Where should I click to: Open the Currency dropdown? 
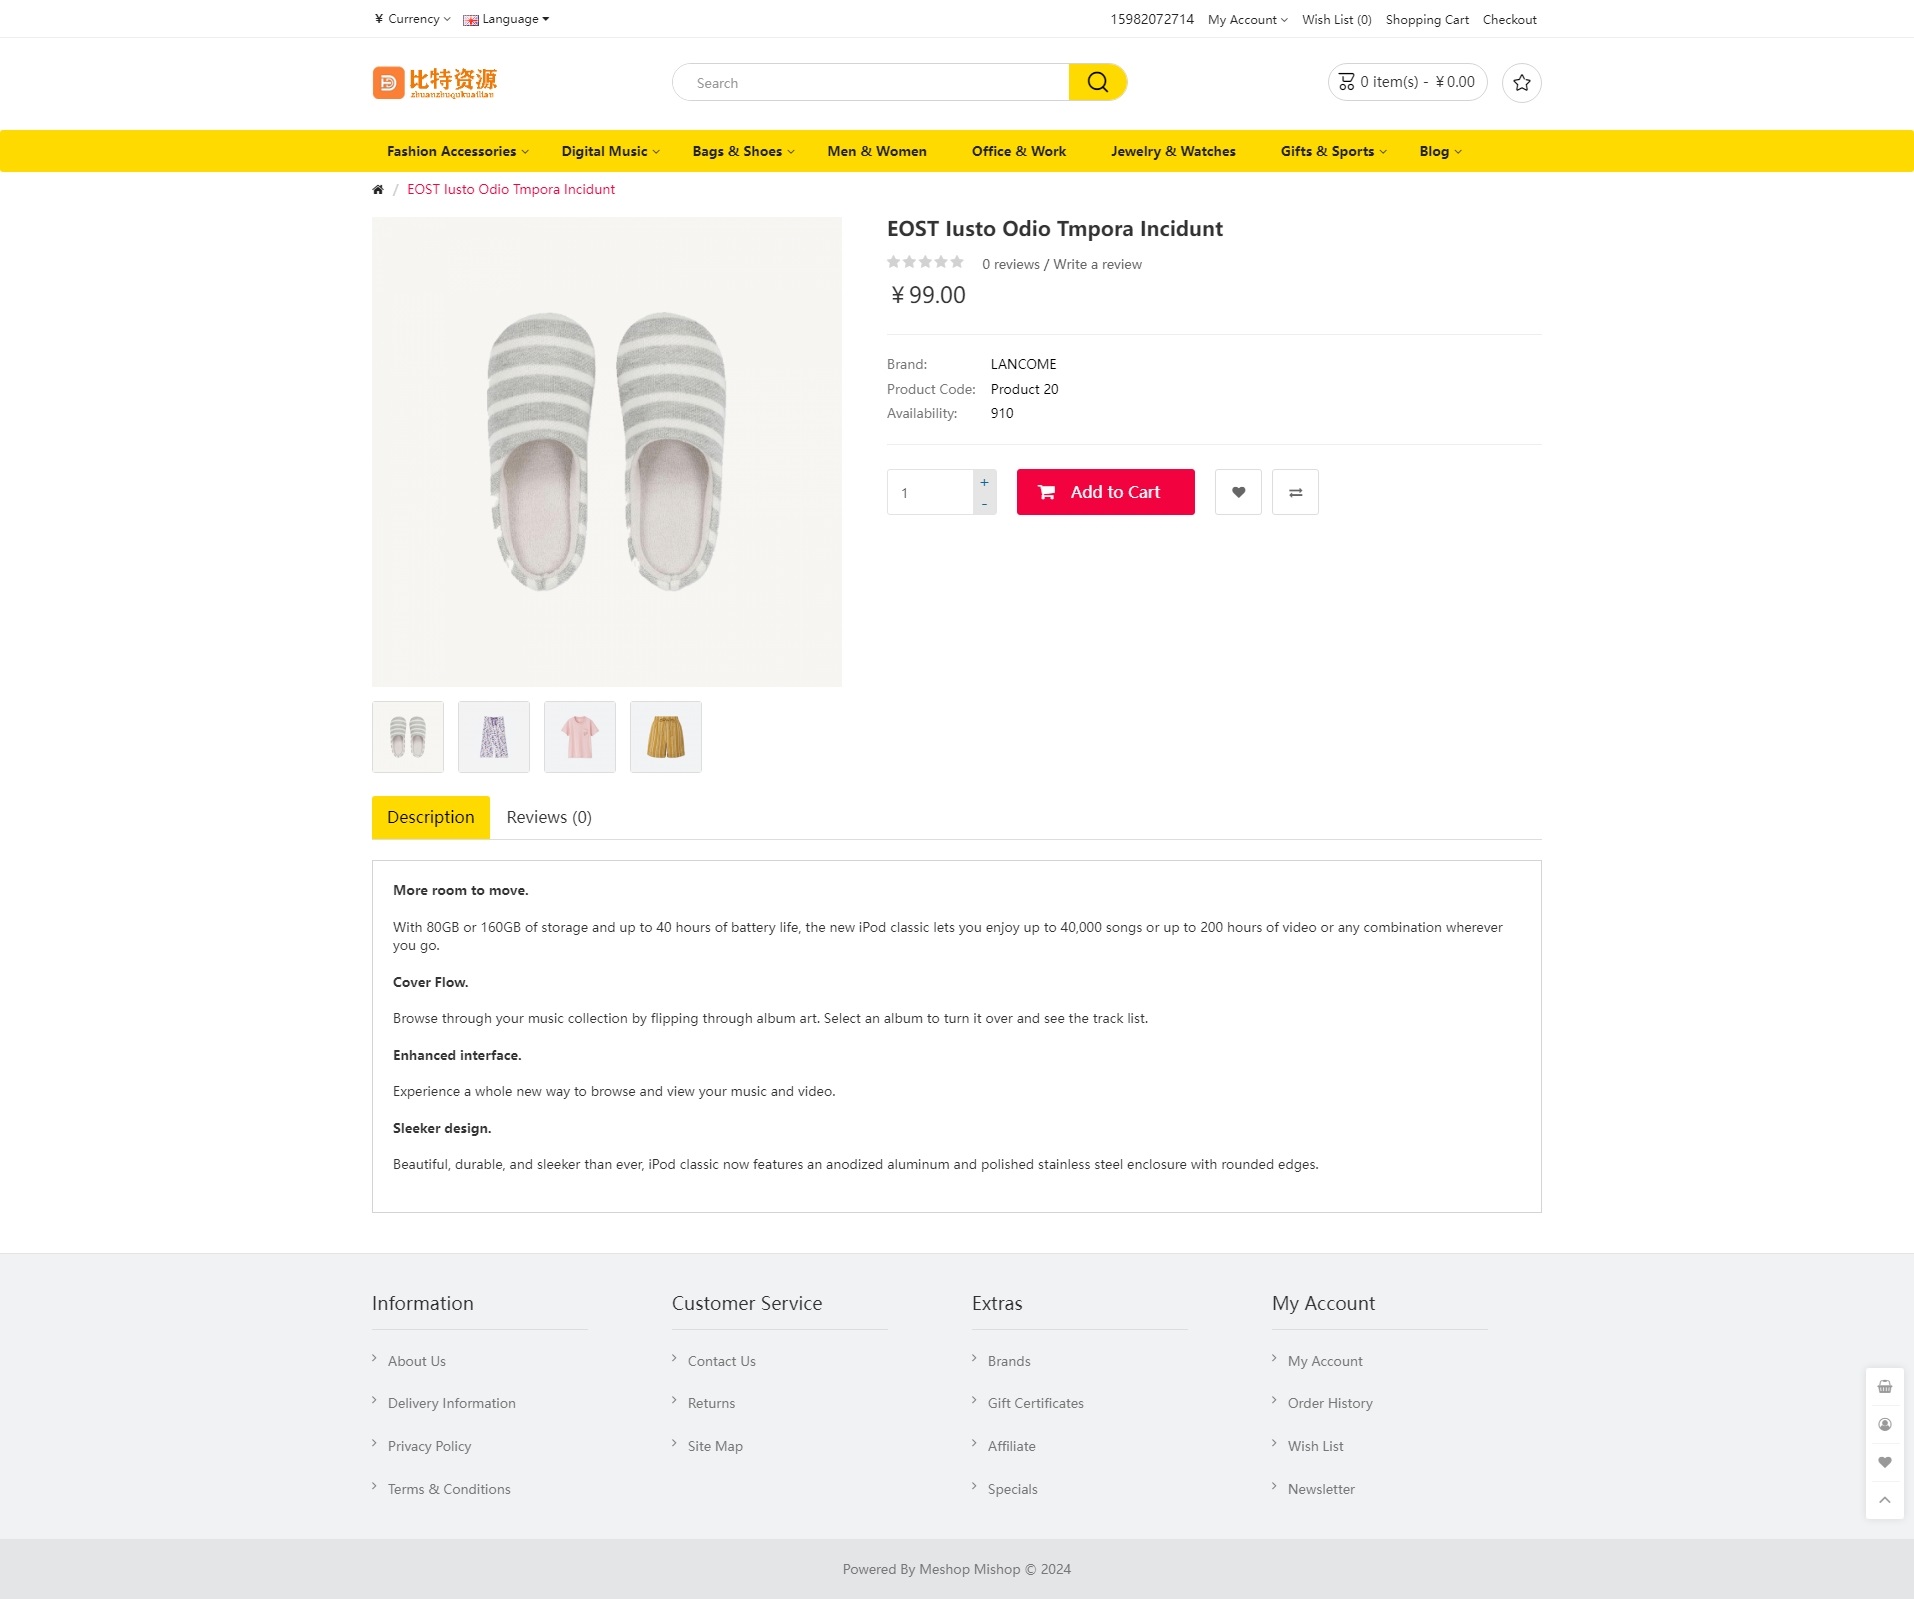click(x=412, y=19)
